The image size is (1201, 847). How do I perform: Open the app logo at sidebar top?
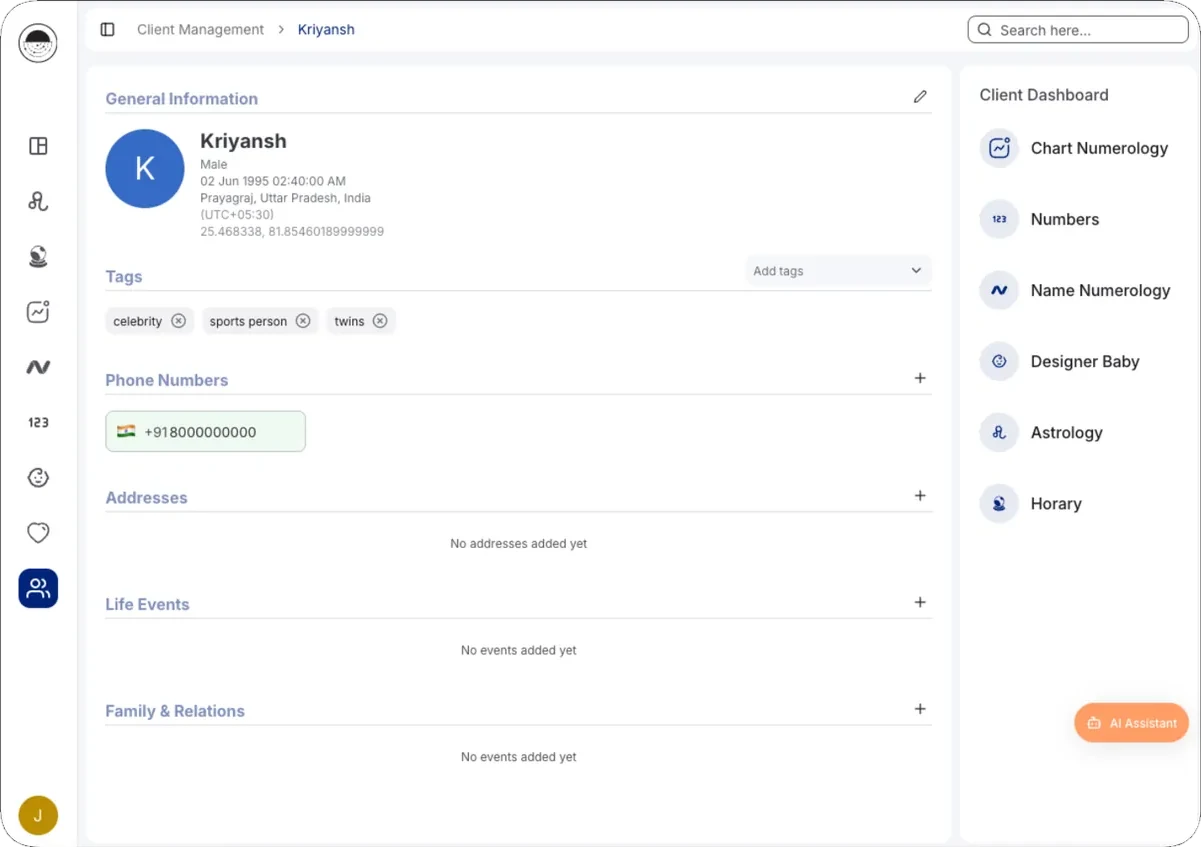[38, 43]
